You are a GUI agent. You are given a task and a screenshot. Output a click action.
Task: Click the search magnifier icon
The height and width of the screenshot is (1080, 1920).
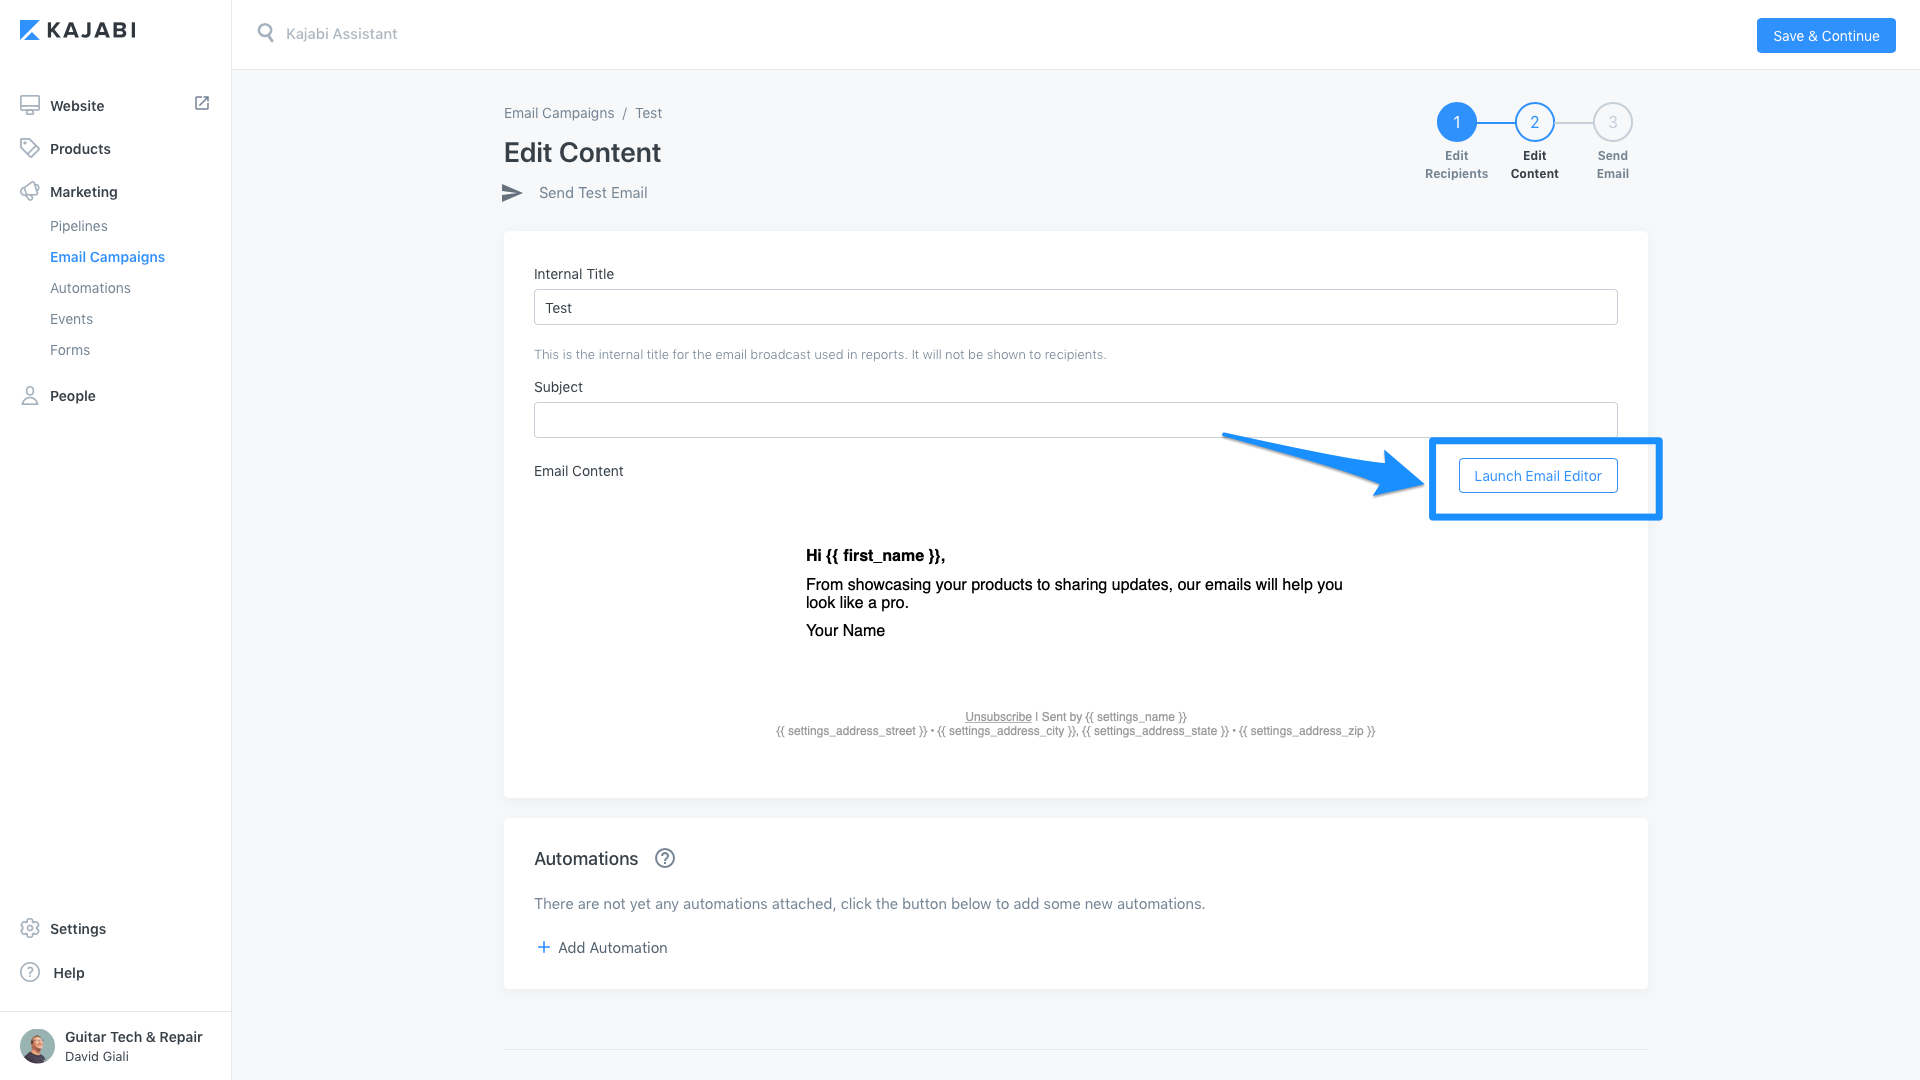tap(265, 33)
